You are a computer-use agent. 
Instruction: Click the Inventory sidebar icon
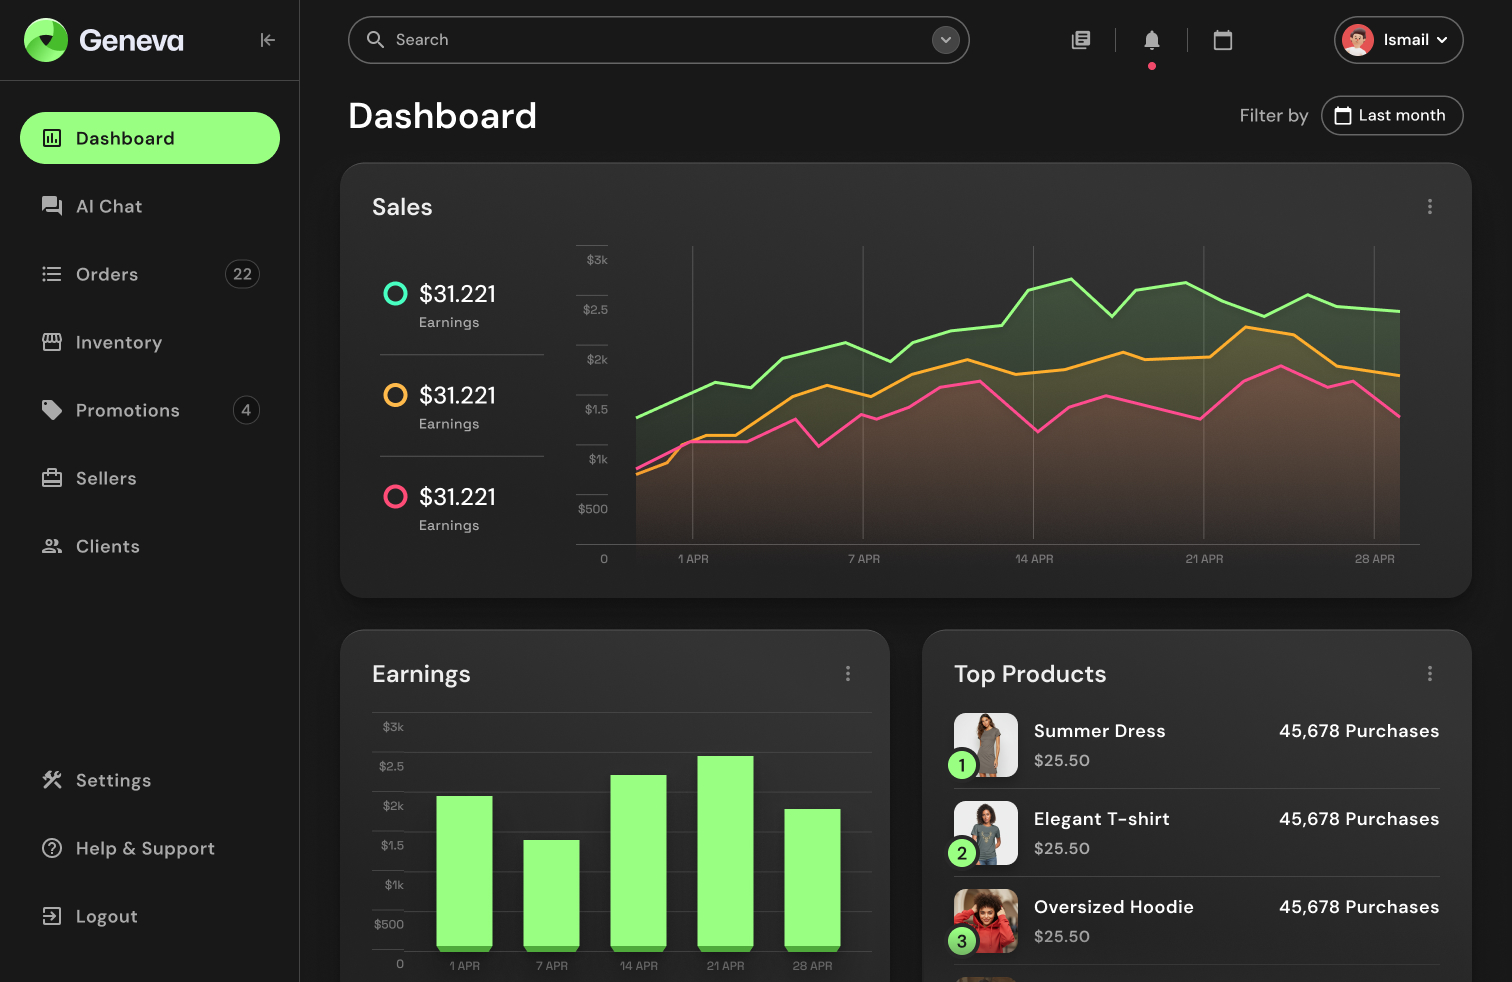(x=51, y=342)
